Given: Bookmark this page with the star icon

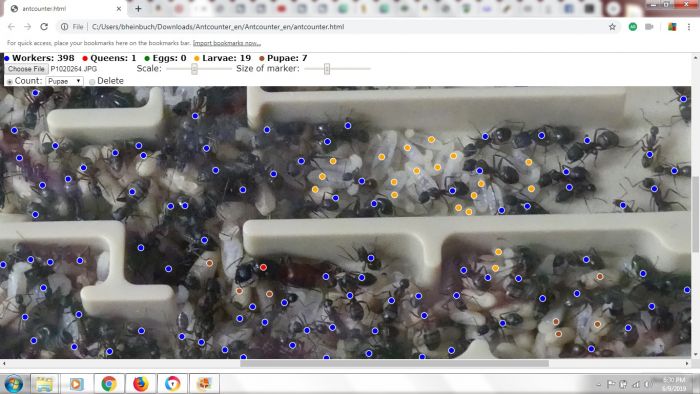Looking at the screenshot, I should pos(612,27).
